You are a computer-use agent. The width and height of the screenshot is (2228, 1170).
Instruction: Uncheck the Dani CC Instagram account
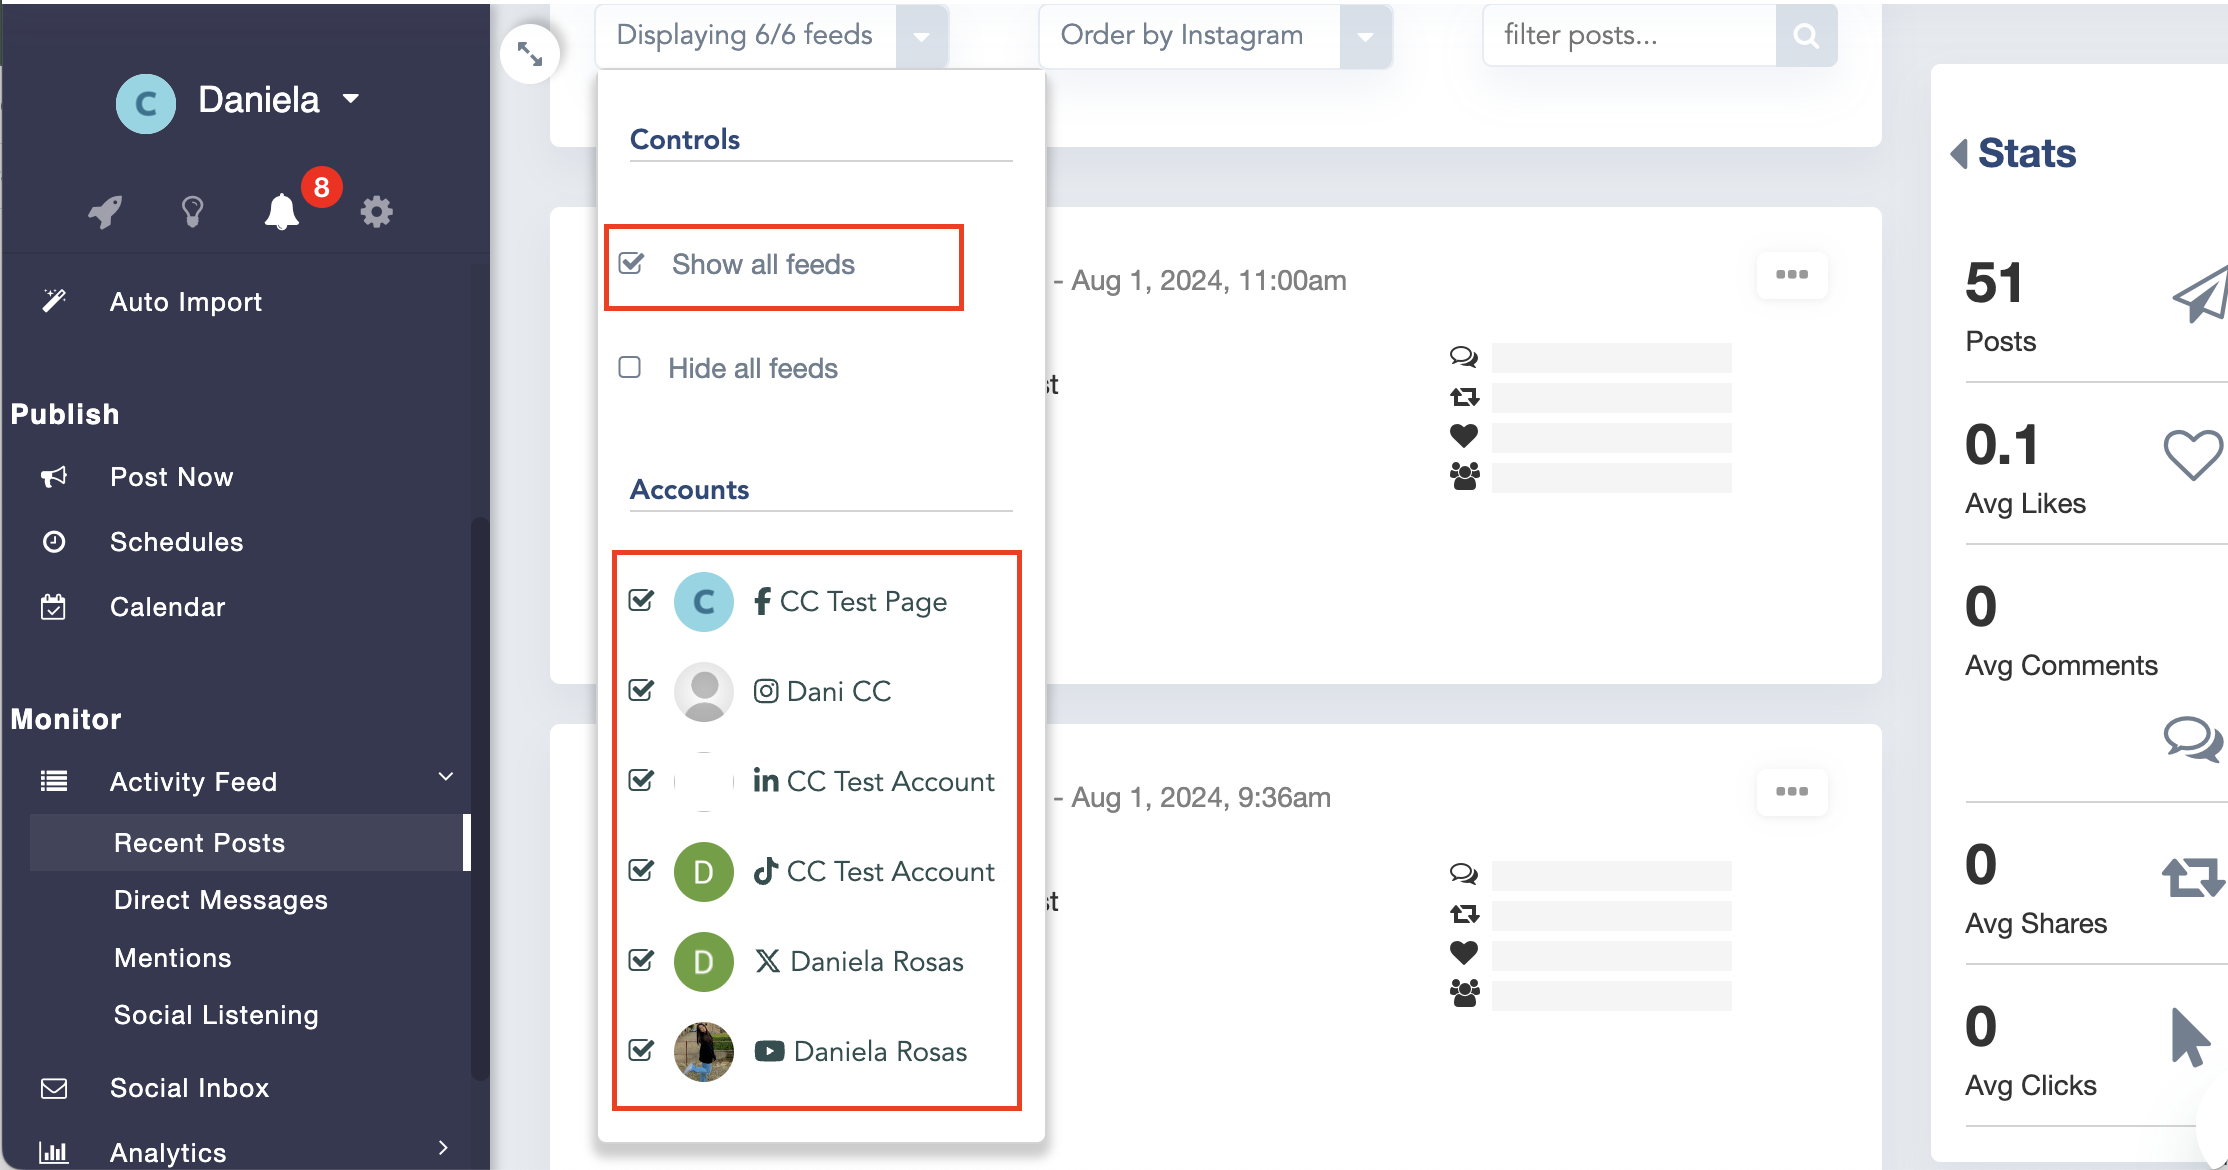tap(641, 691)
